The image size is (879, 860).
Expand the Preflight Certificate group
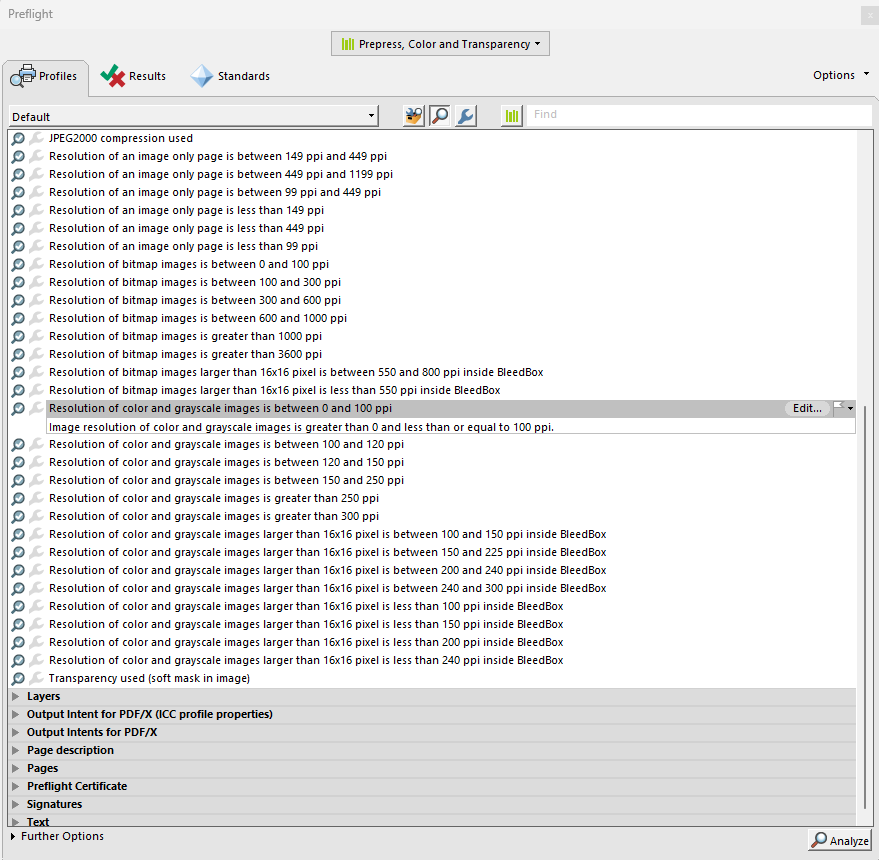click(16, 786)
